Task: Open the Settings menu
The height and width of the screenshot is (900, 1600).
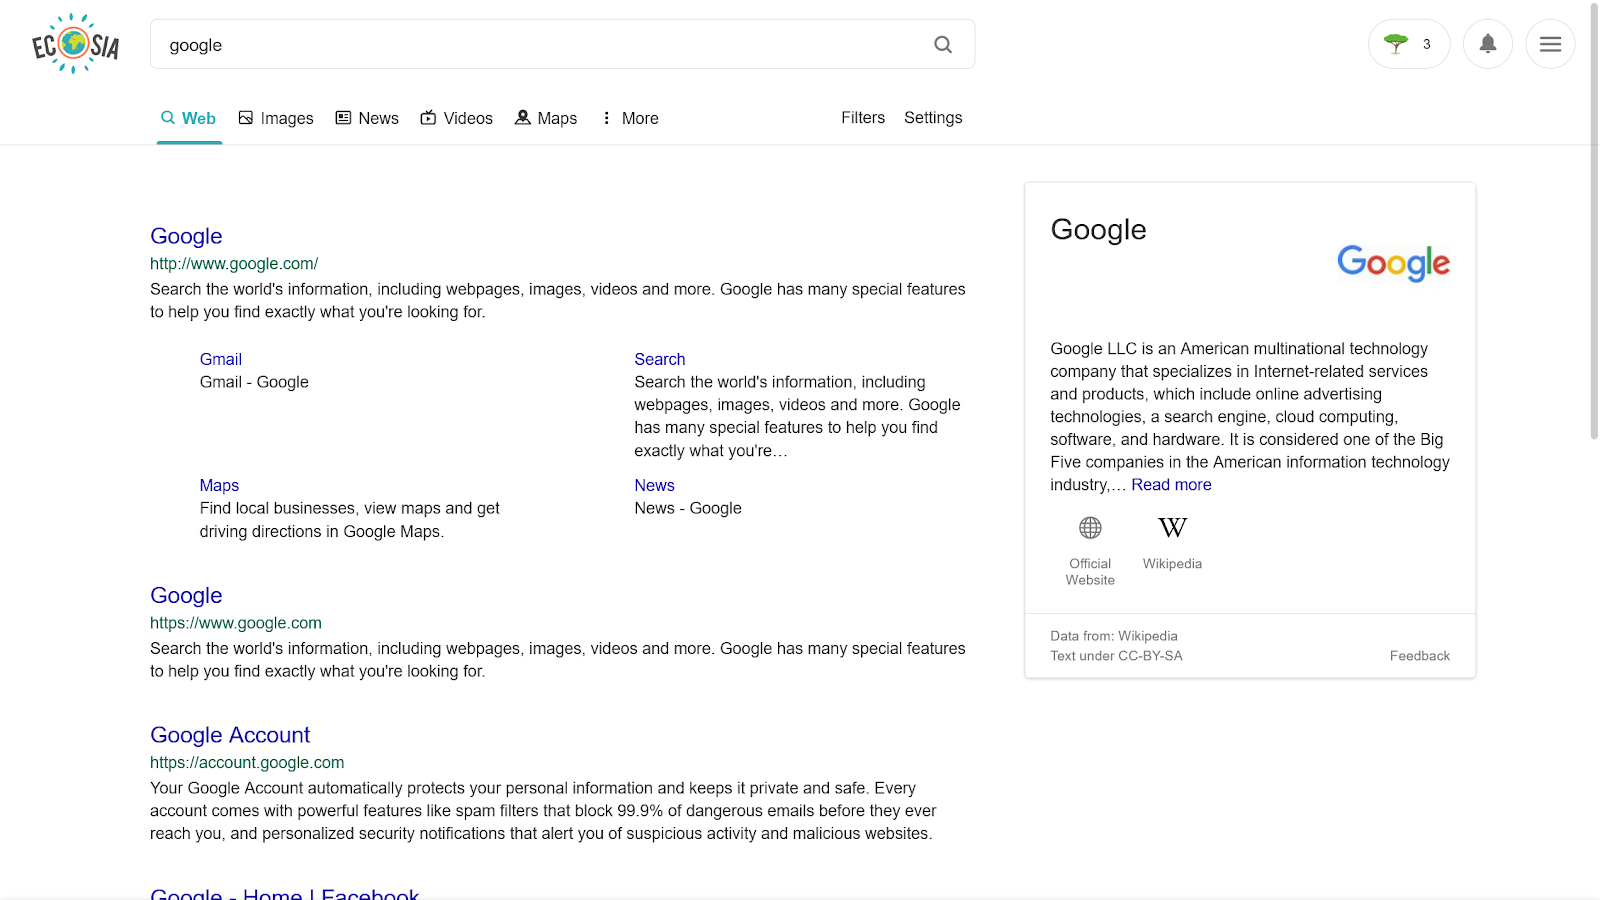Action: coord(933,118)
